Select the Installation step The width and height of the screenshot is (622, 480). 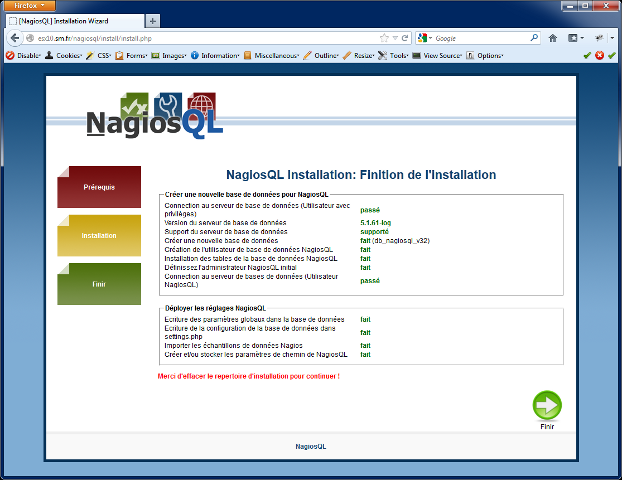click(x=99, y=235)
